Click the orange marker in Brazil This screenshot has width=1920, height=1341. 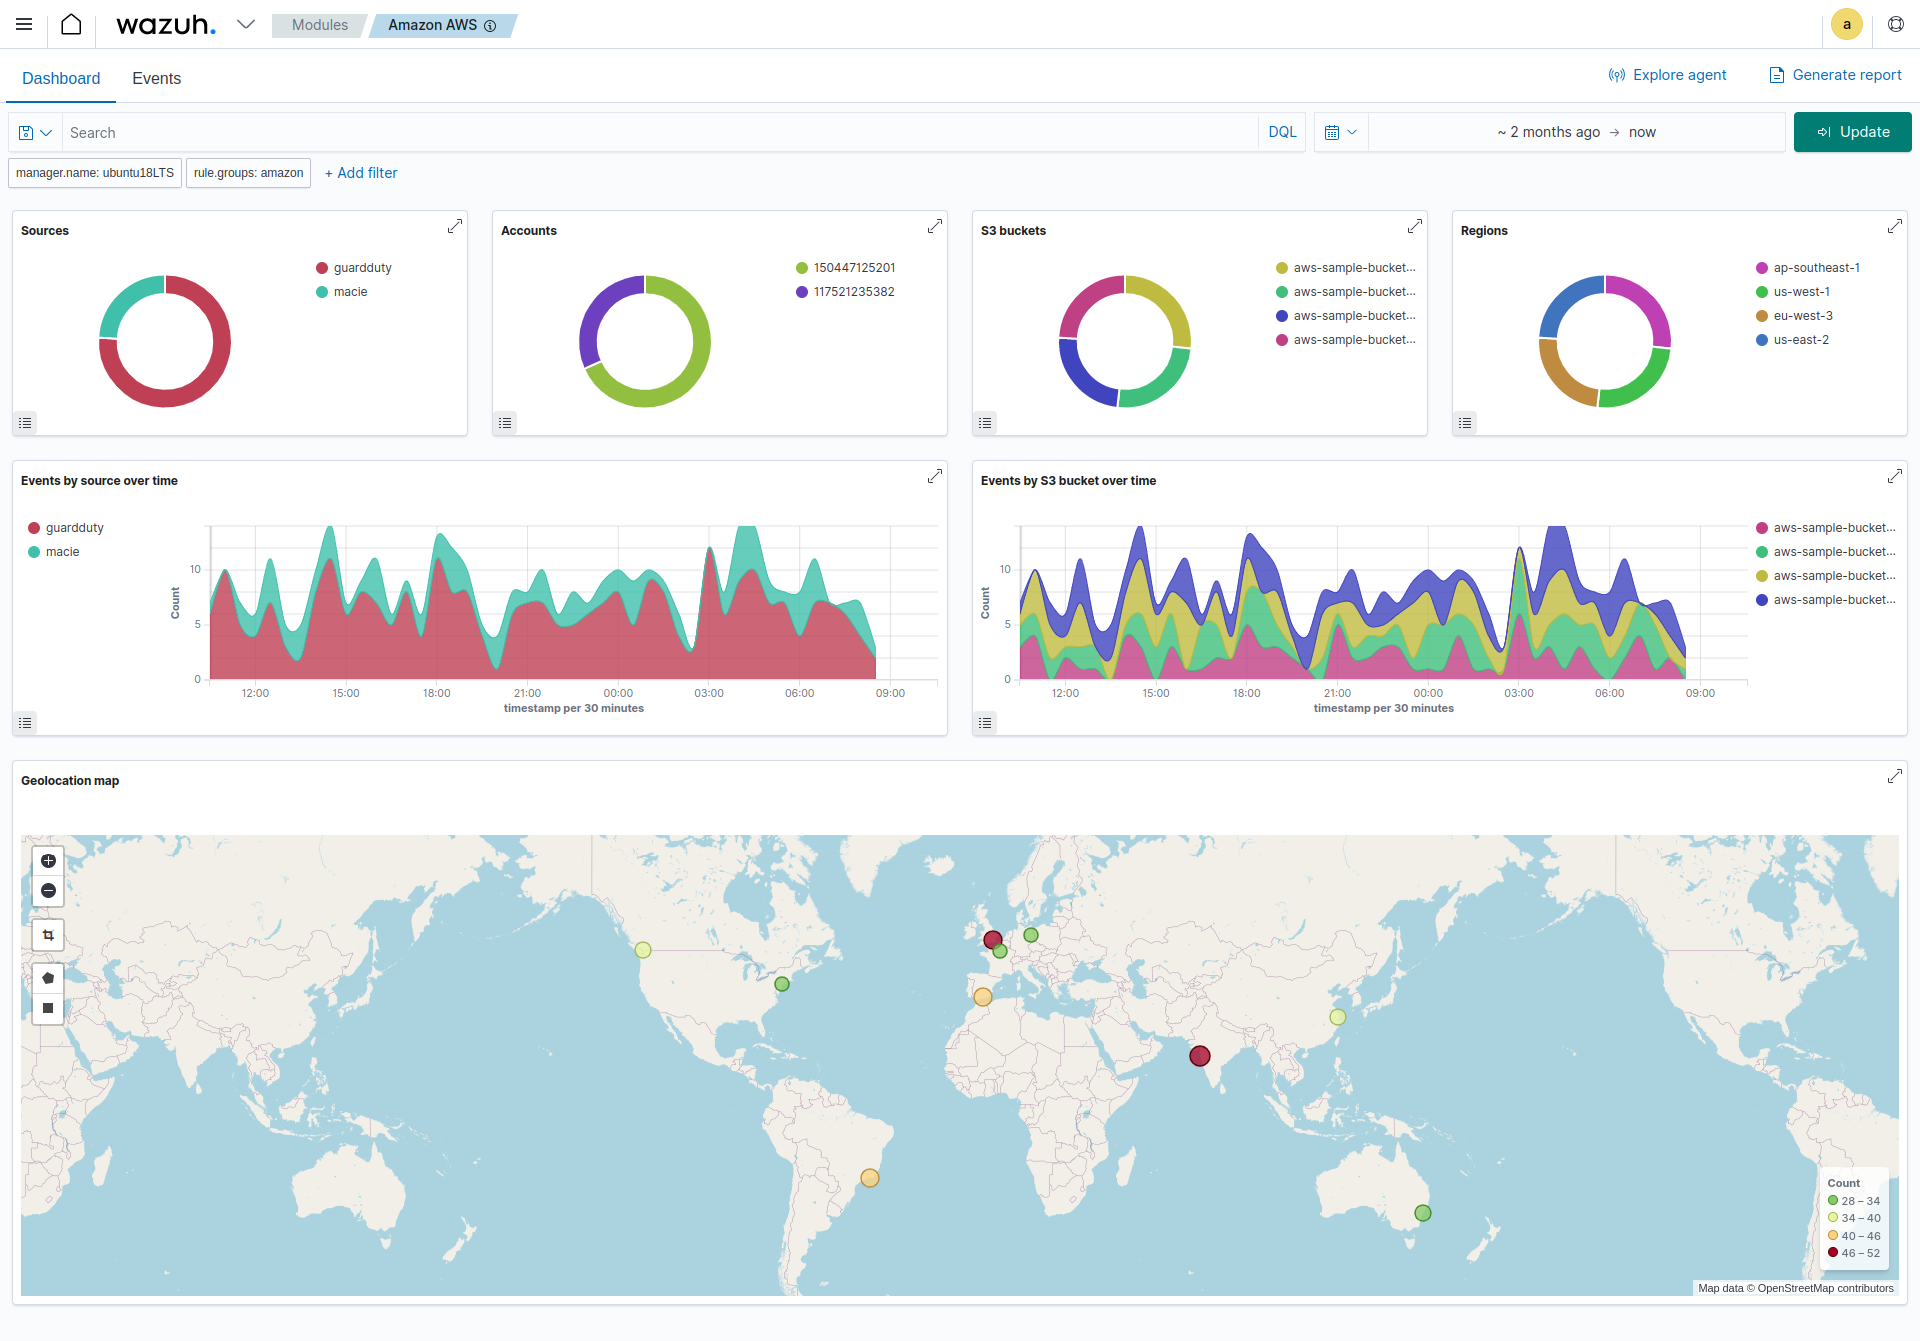click(x=870, y=1178)
